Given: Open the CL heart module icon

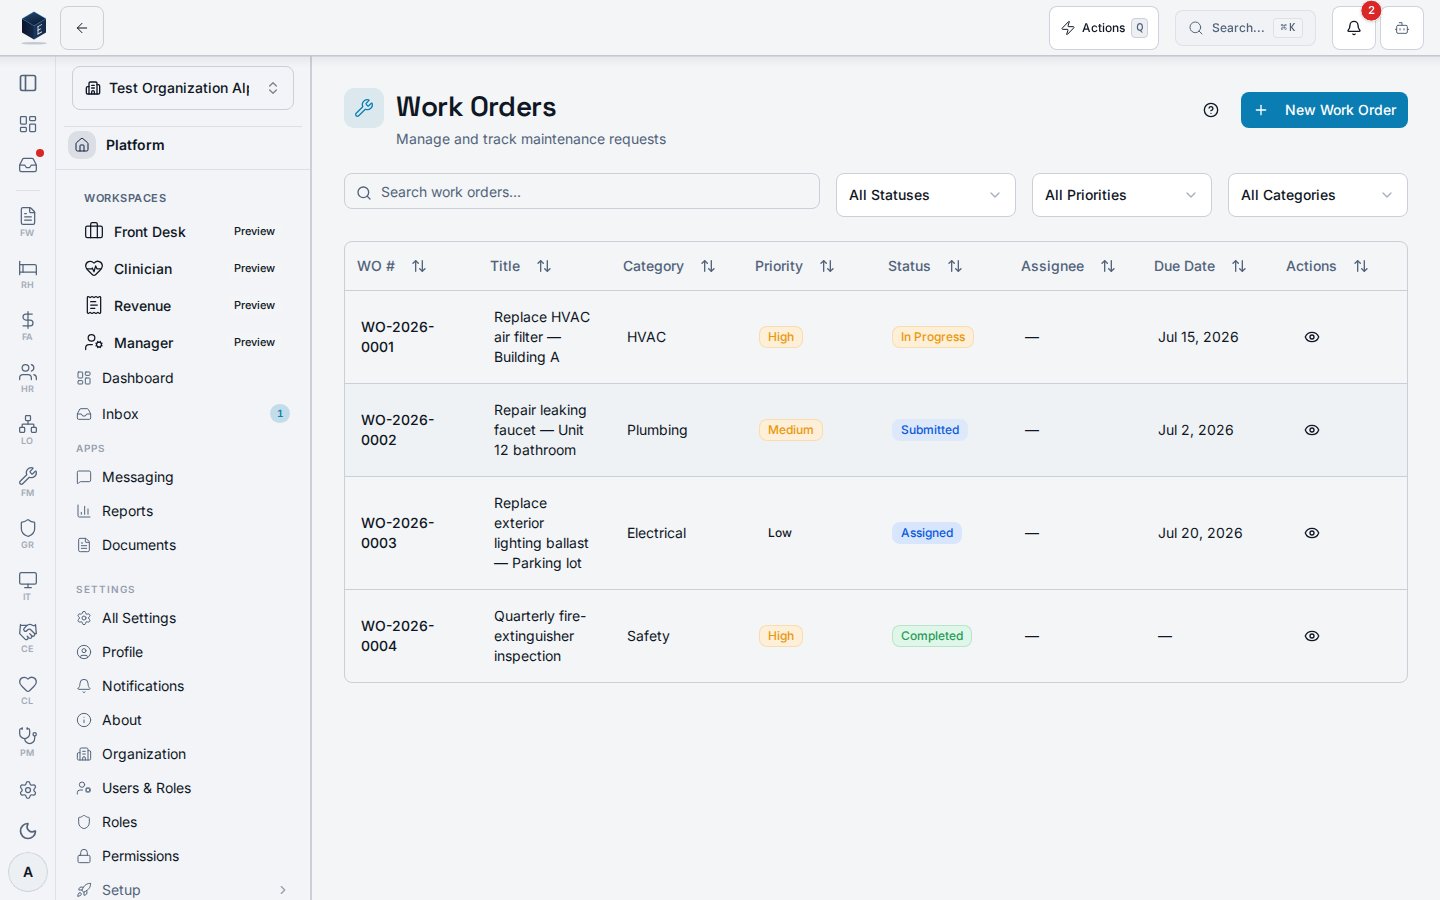Looking at the screenshot, I should pos(28,689).
